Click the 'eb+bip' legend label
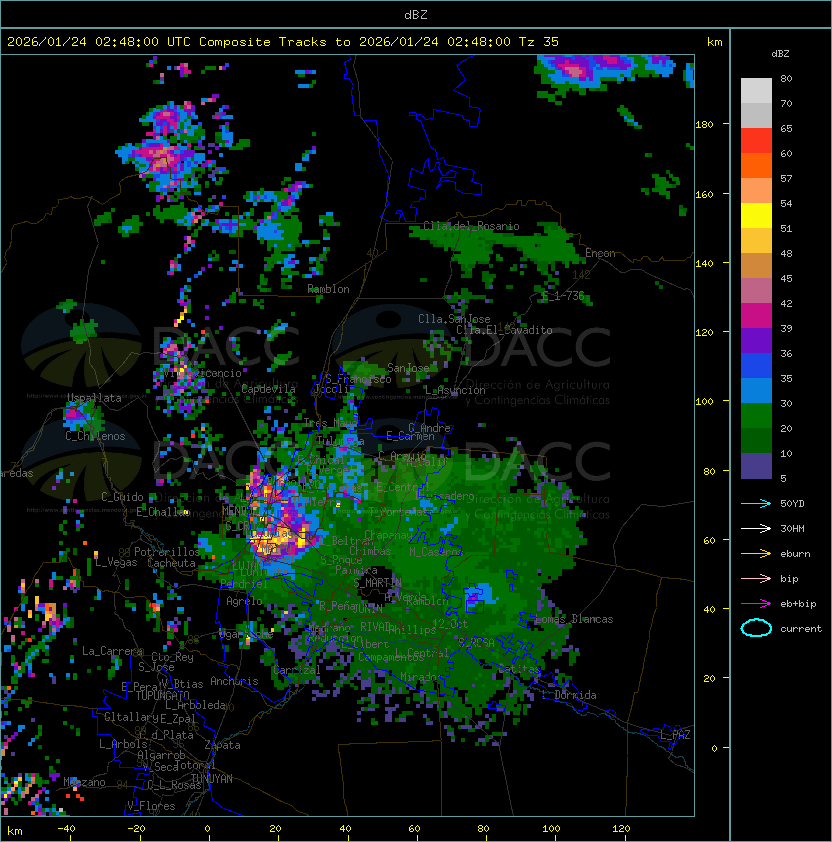This screenshot has width=832, height=842. (798, 604)
